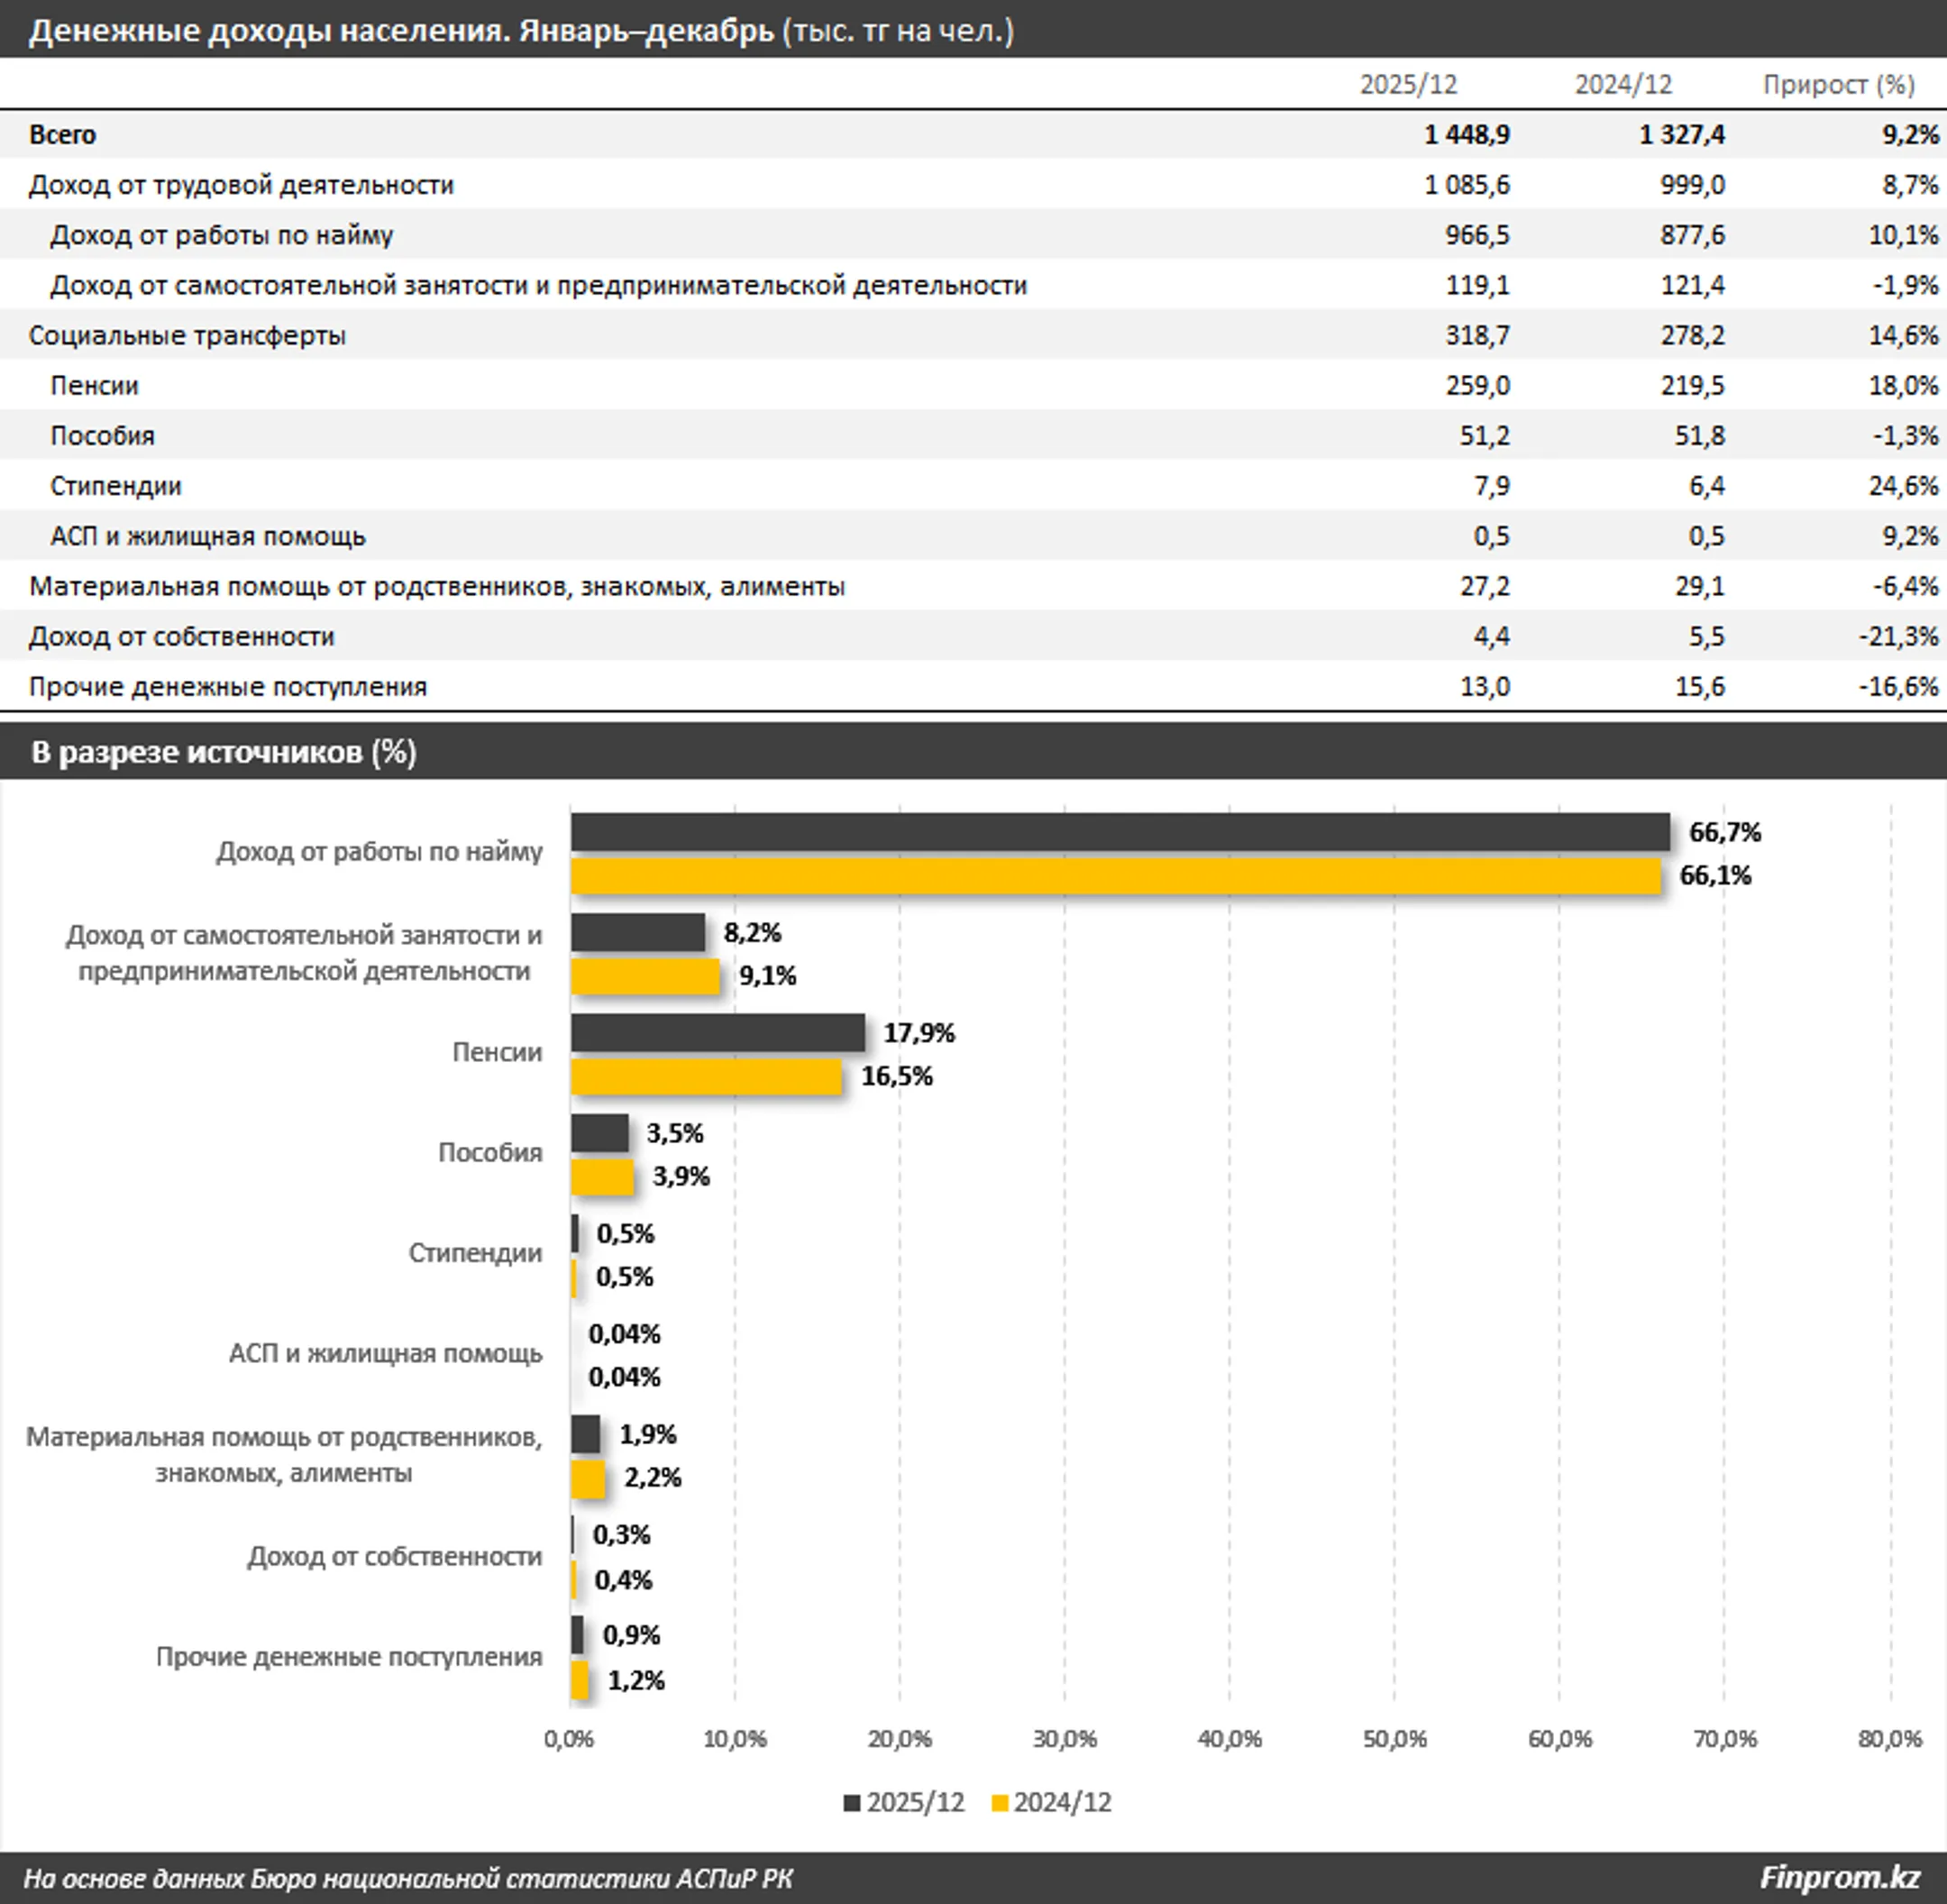Image resolution: width=1947 pixels, height=1904 pixels.
Task: Click the yellow 66,1% hired work bar
Action: [1115, 876]
